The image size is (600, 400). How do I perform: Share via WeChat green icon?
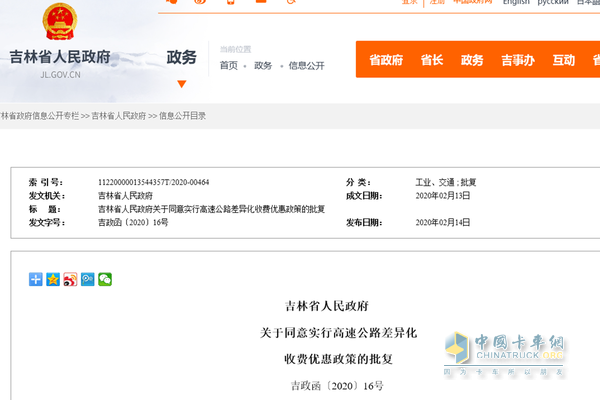(x=104, y=279)
